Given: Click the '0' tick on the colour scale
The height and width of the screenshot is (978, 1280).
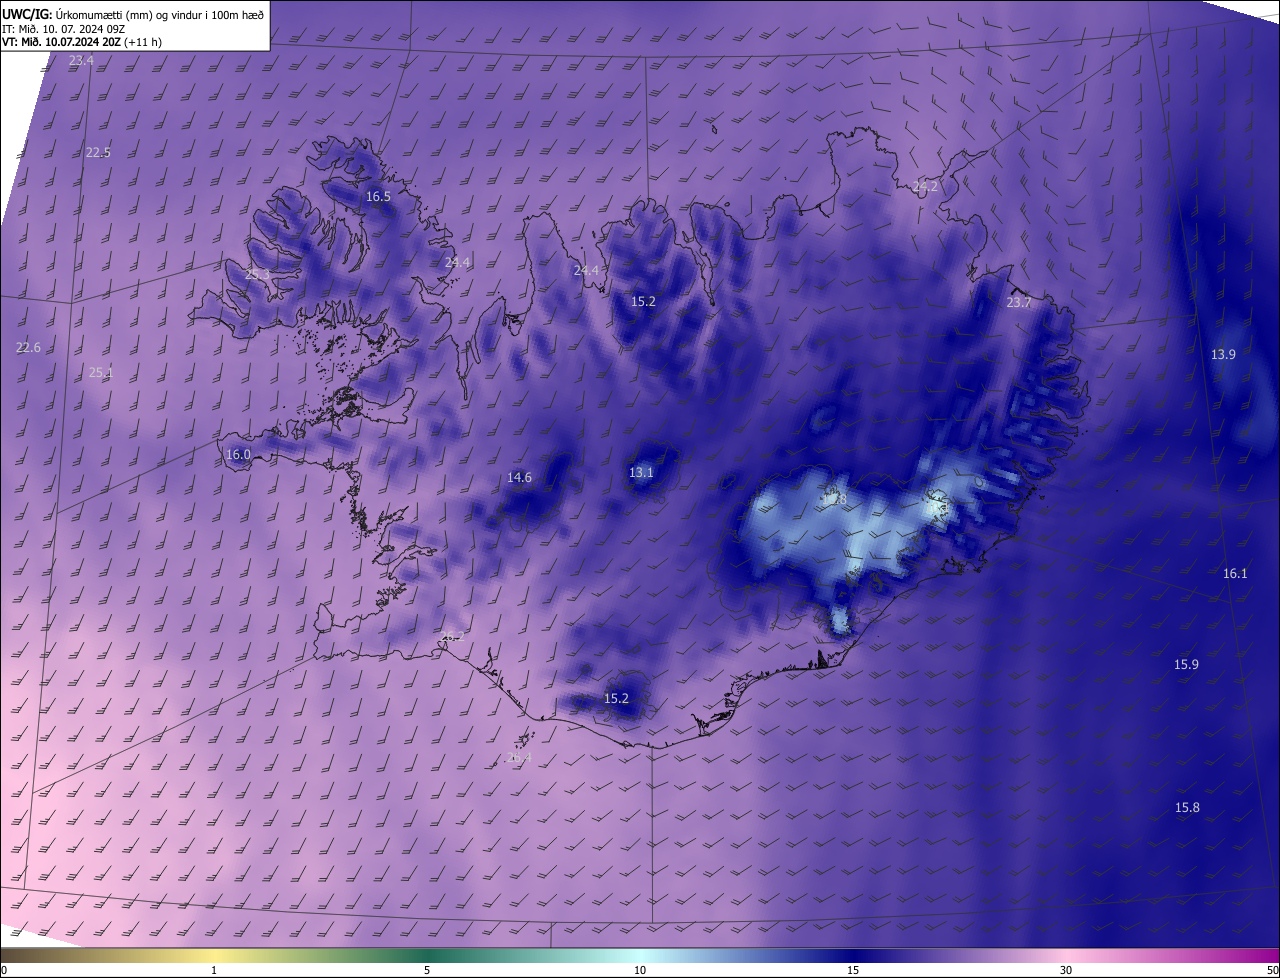Looking at the screenshot, I should coord(4,970).
